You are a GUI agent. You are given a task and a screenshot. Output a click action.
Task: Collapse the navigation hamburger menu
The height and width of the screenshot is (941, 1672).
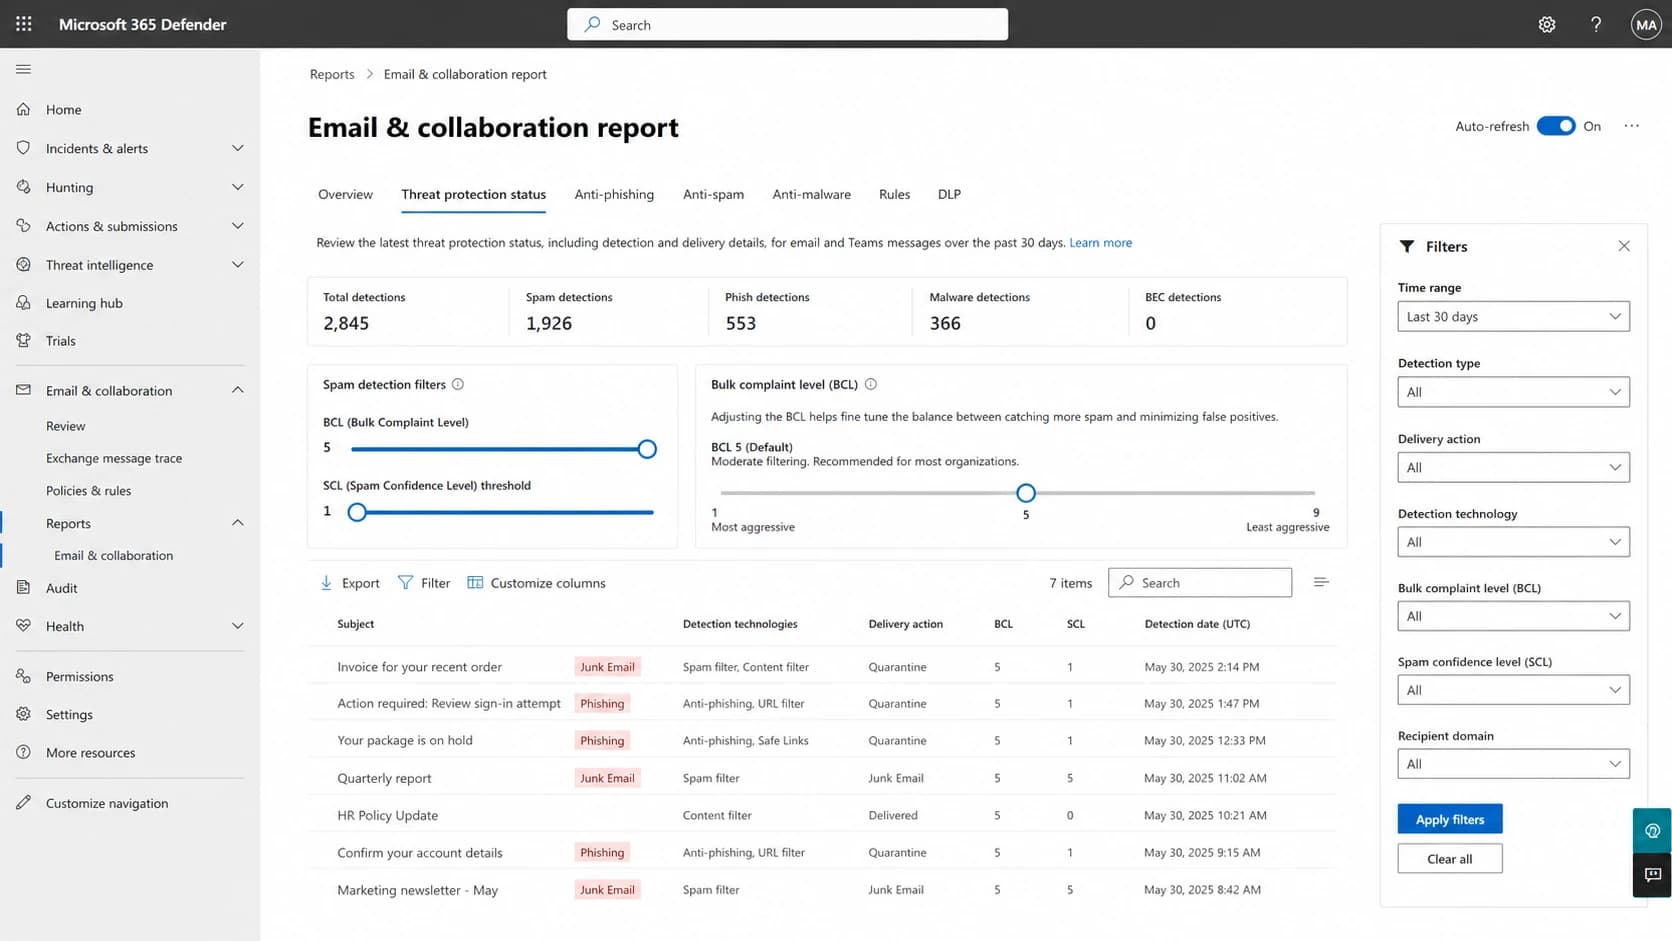[24, 69]
